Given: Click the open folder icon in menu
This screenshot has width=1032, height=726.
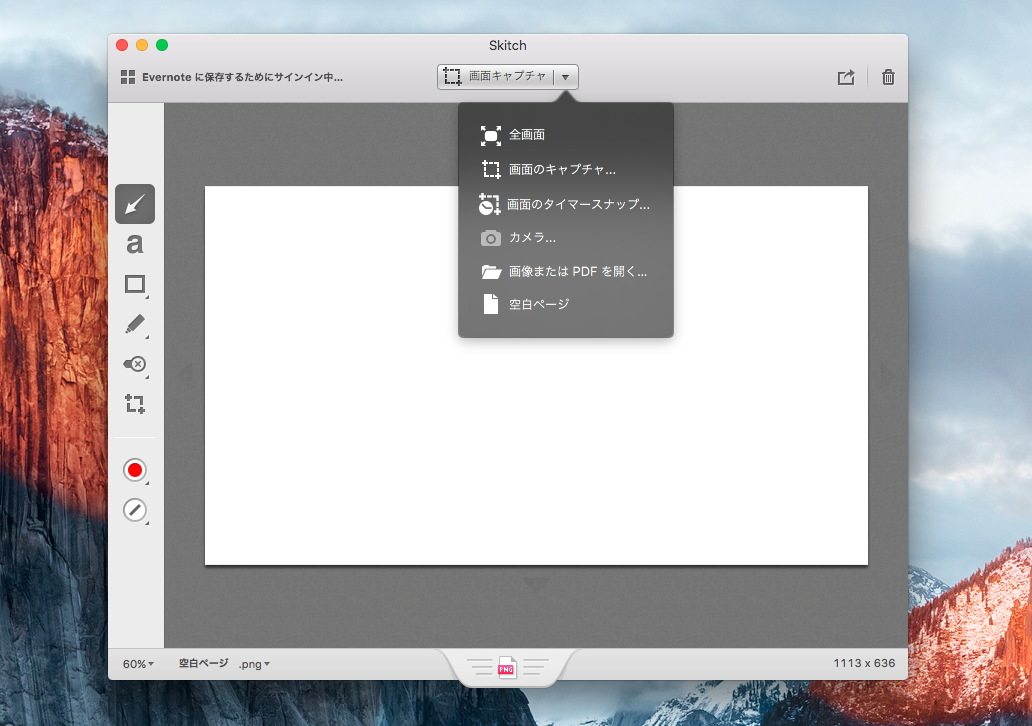Looking at the screenshot, I should (x=491, y=271).
